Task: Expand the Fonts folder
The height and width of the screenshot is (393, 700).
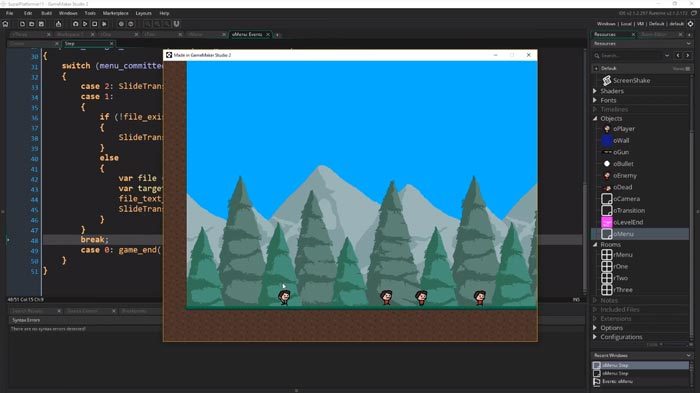Action: (595, 100)
